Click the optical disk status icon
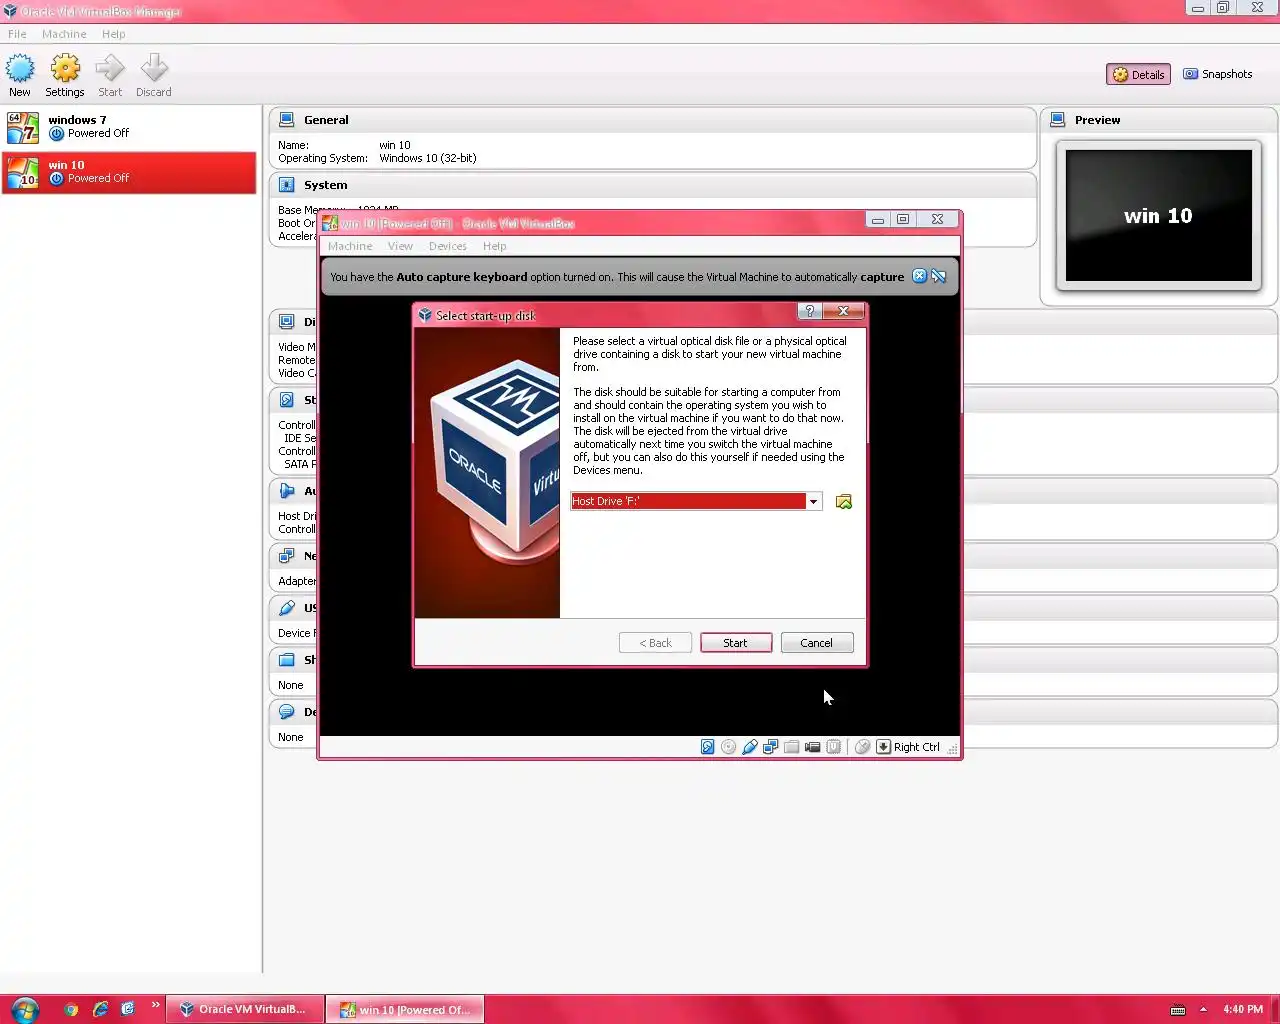This screenshot has height=1024, width=1280. [x=729, y=747]
